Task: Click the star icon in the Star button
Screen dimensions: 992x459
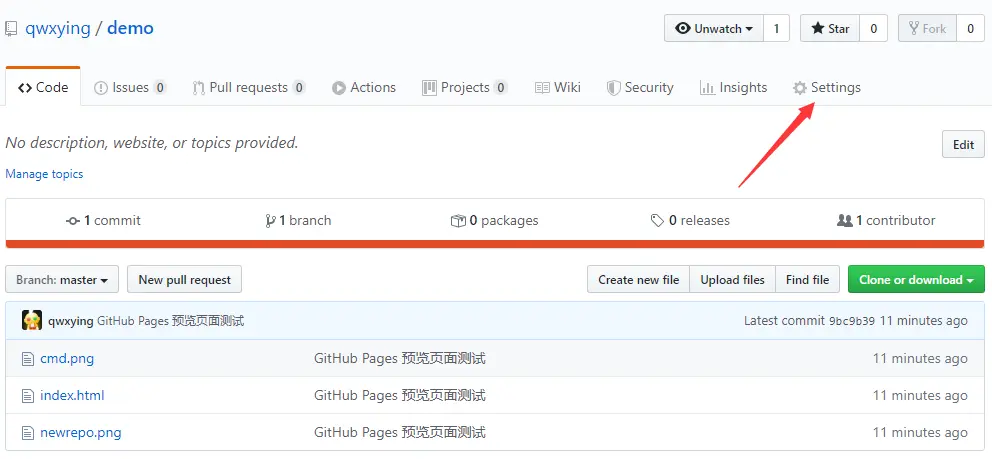Action: pyautogui.click(x=818, y=28)
